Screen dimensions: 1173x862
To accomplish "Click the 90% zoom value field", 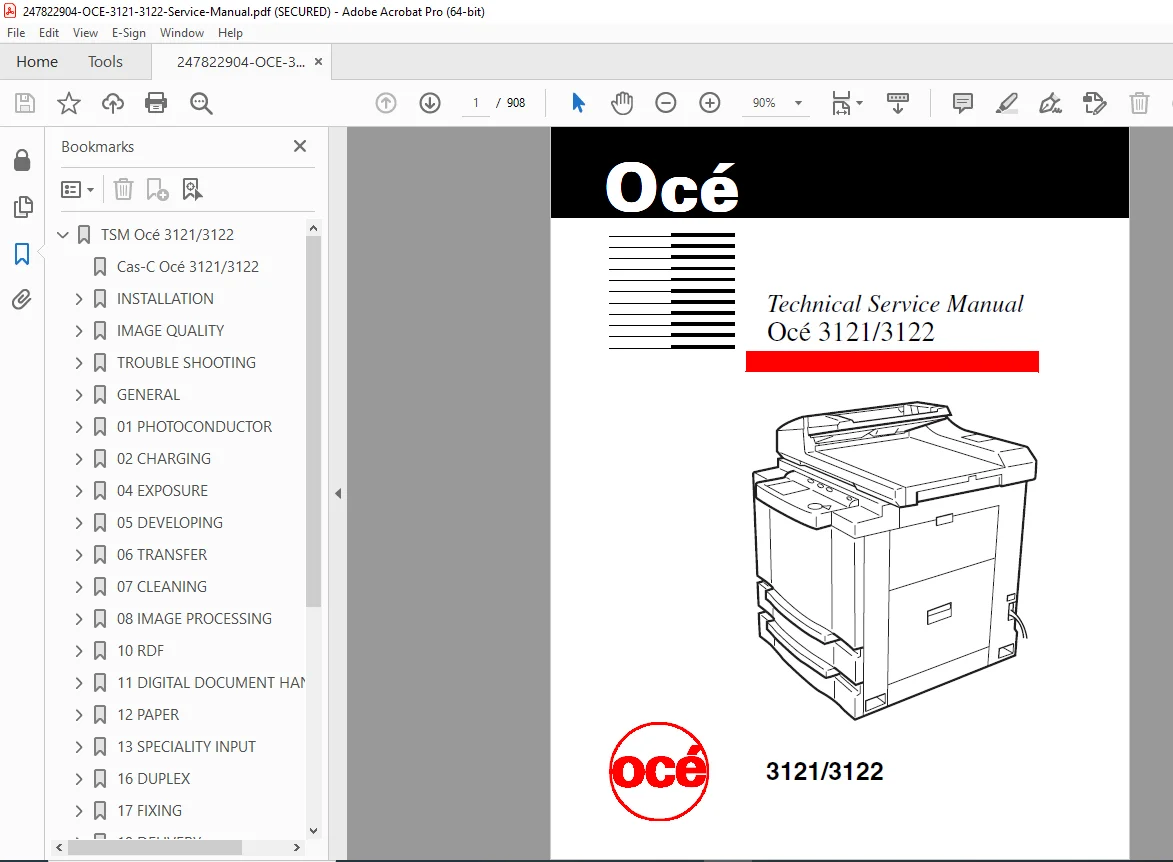I will pyautogui.click(x=764, y=103).
